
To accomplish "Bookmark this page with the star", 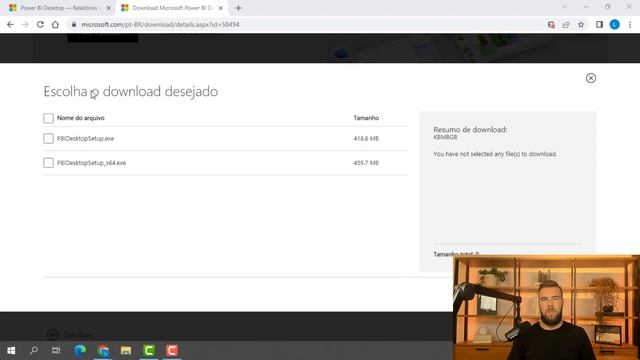I will (x=581, y=24).
